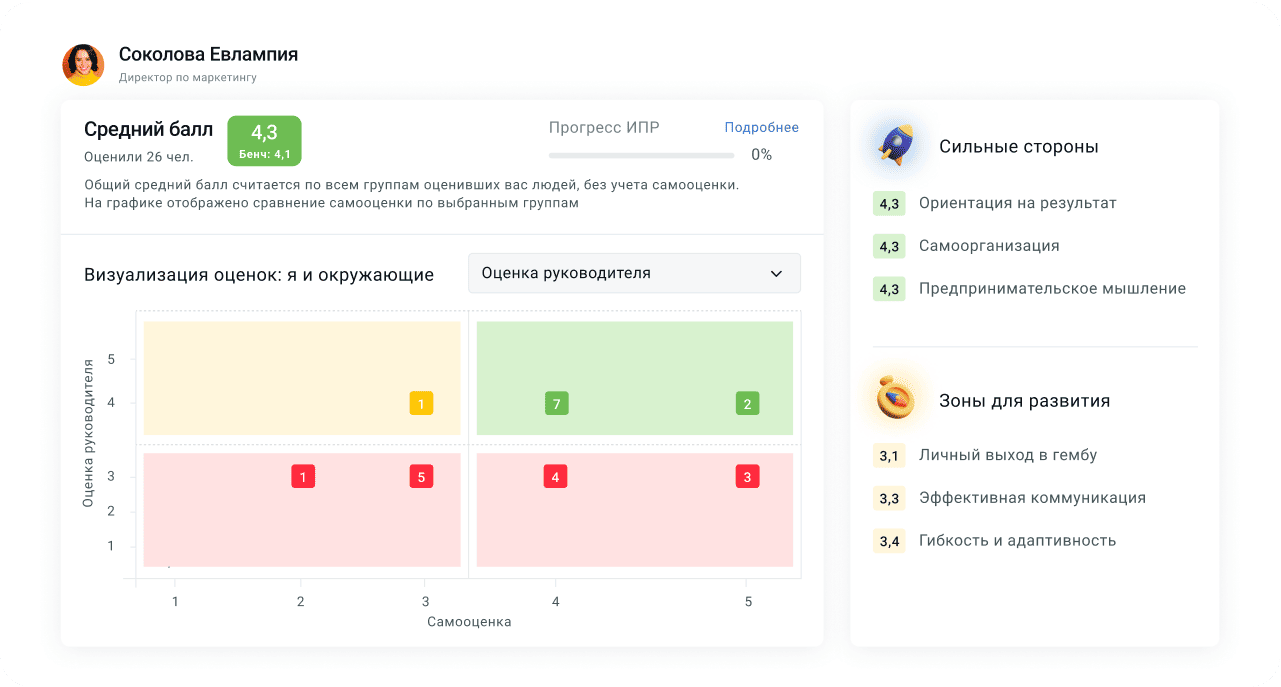Click the Прогресс ИПР progress bar
Screen dimensions: 1281x687
click(x=641, y=155)
